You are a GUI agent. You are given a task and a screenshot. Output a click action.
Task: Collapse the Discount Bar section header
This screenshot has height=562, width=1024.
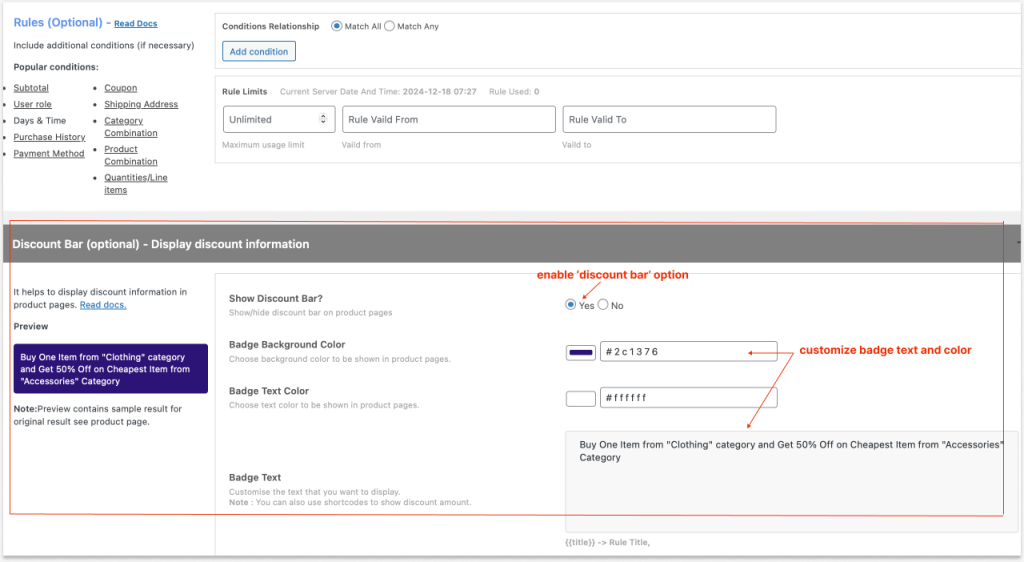512,244
